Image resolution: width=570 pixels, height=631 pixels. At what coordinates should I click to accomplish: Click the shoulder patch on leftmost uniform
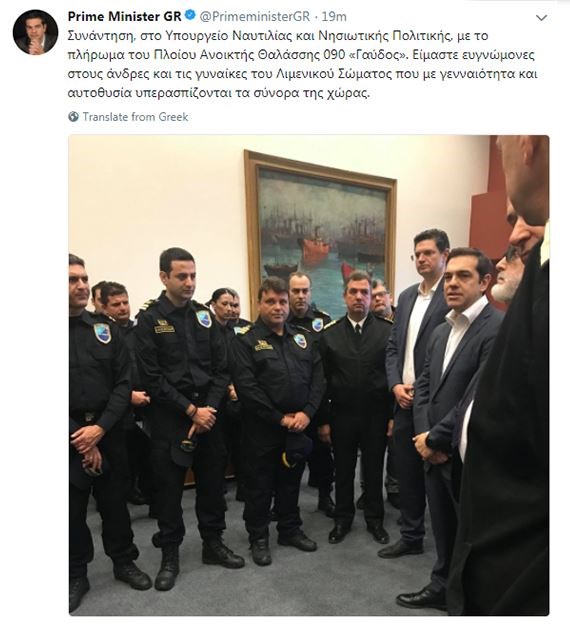pos(102,333)
